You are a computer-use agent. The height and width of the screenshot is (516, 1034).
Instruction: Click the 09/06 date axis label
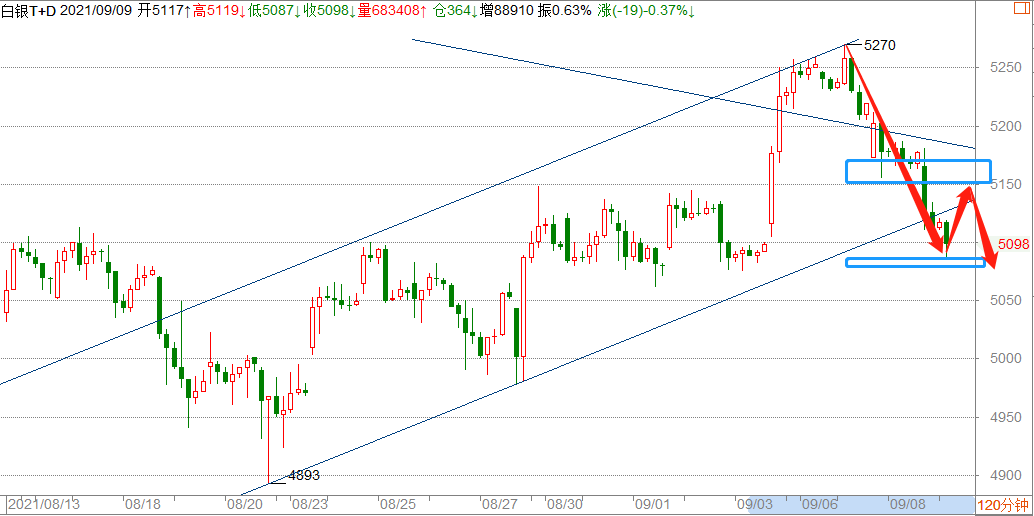(x=818, y=504)
